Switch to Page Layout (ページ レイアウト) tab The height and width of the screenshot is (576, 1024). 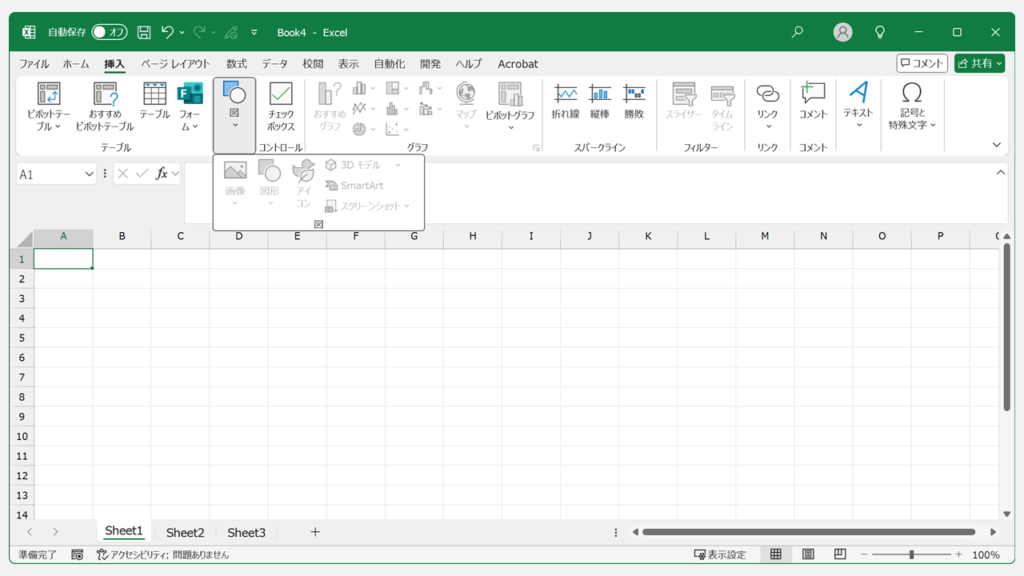tap(176, 64)
